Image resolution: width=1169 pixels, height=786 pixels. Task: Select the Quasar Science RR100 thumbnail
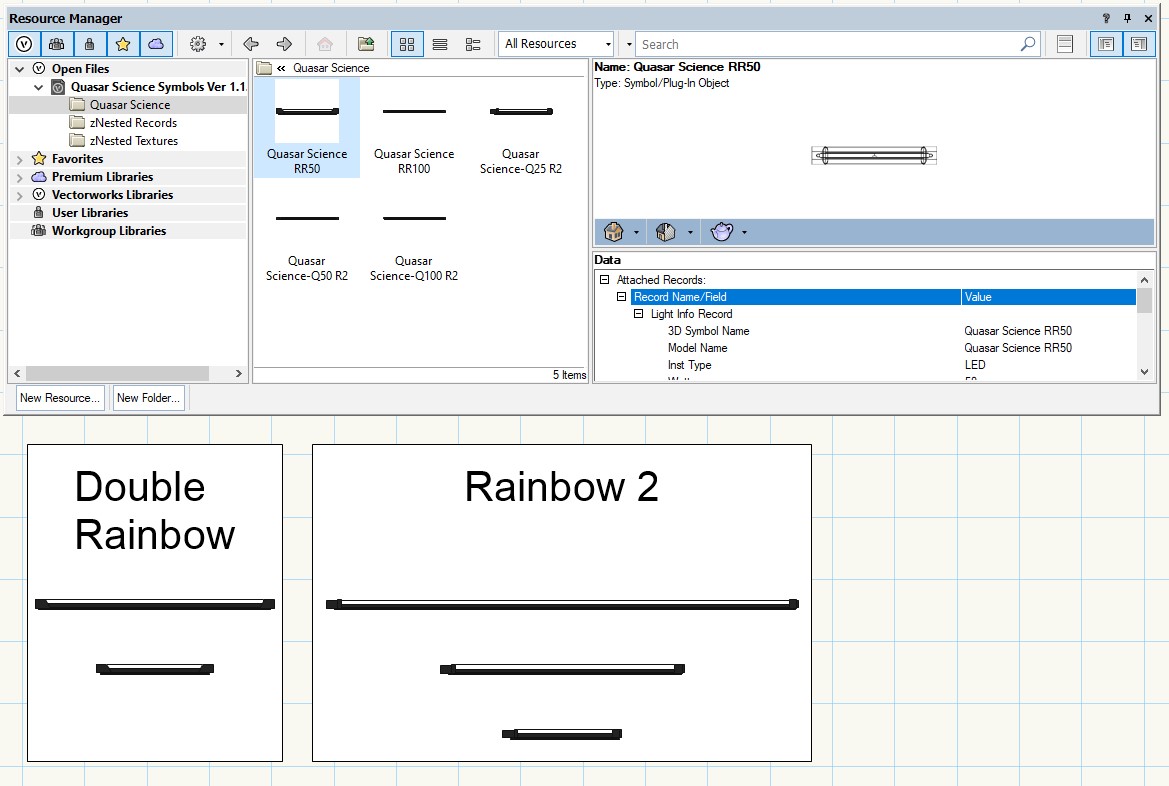pyautogui.click(x=414, y=130)
